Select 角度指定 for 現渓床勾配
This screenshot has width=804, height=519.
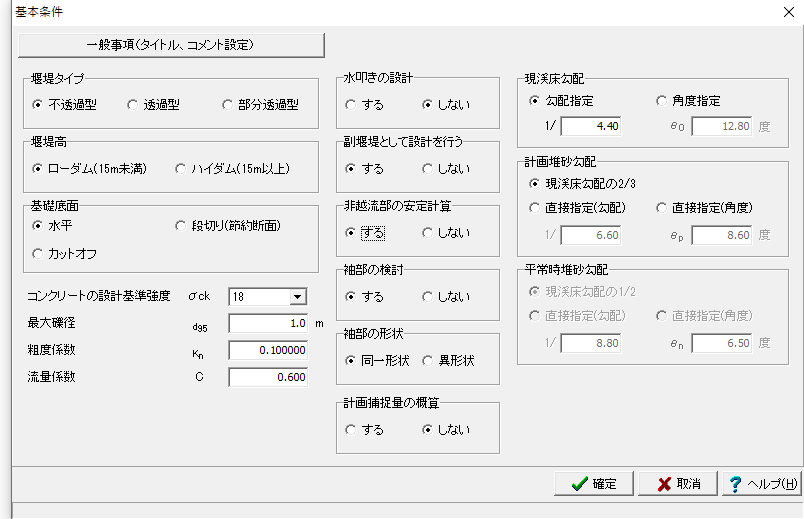tap(662, 101)
